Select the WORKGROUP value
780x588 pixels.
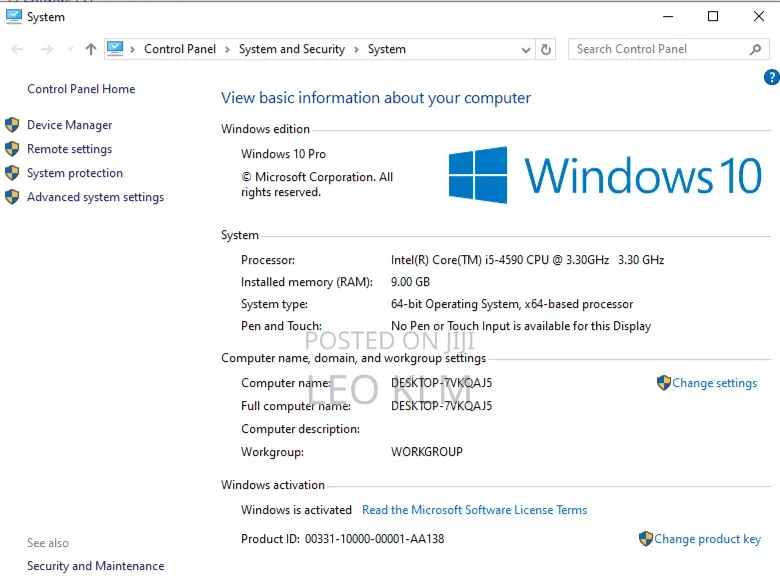(427, 452)
